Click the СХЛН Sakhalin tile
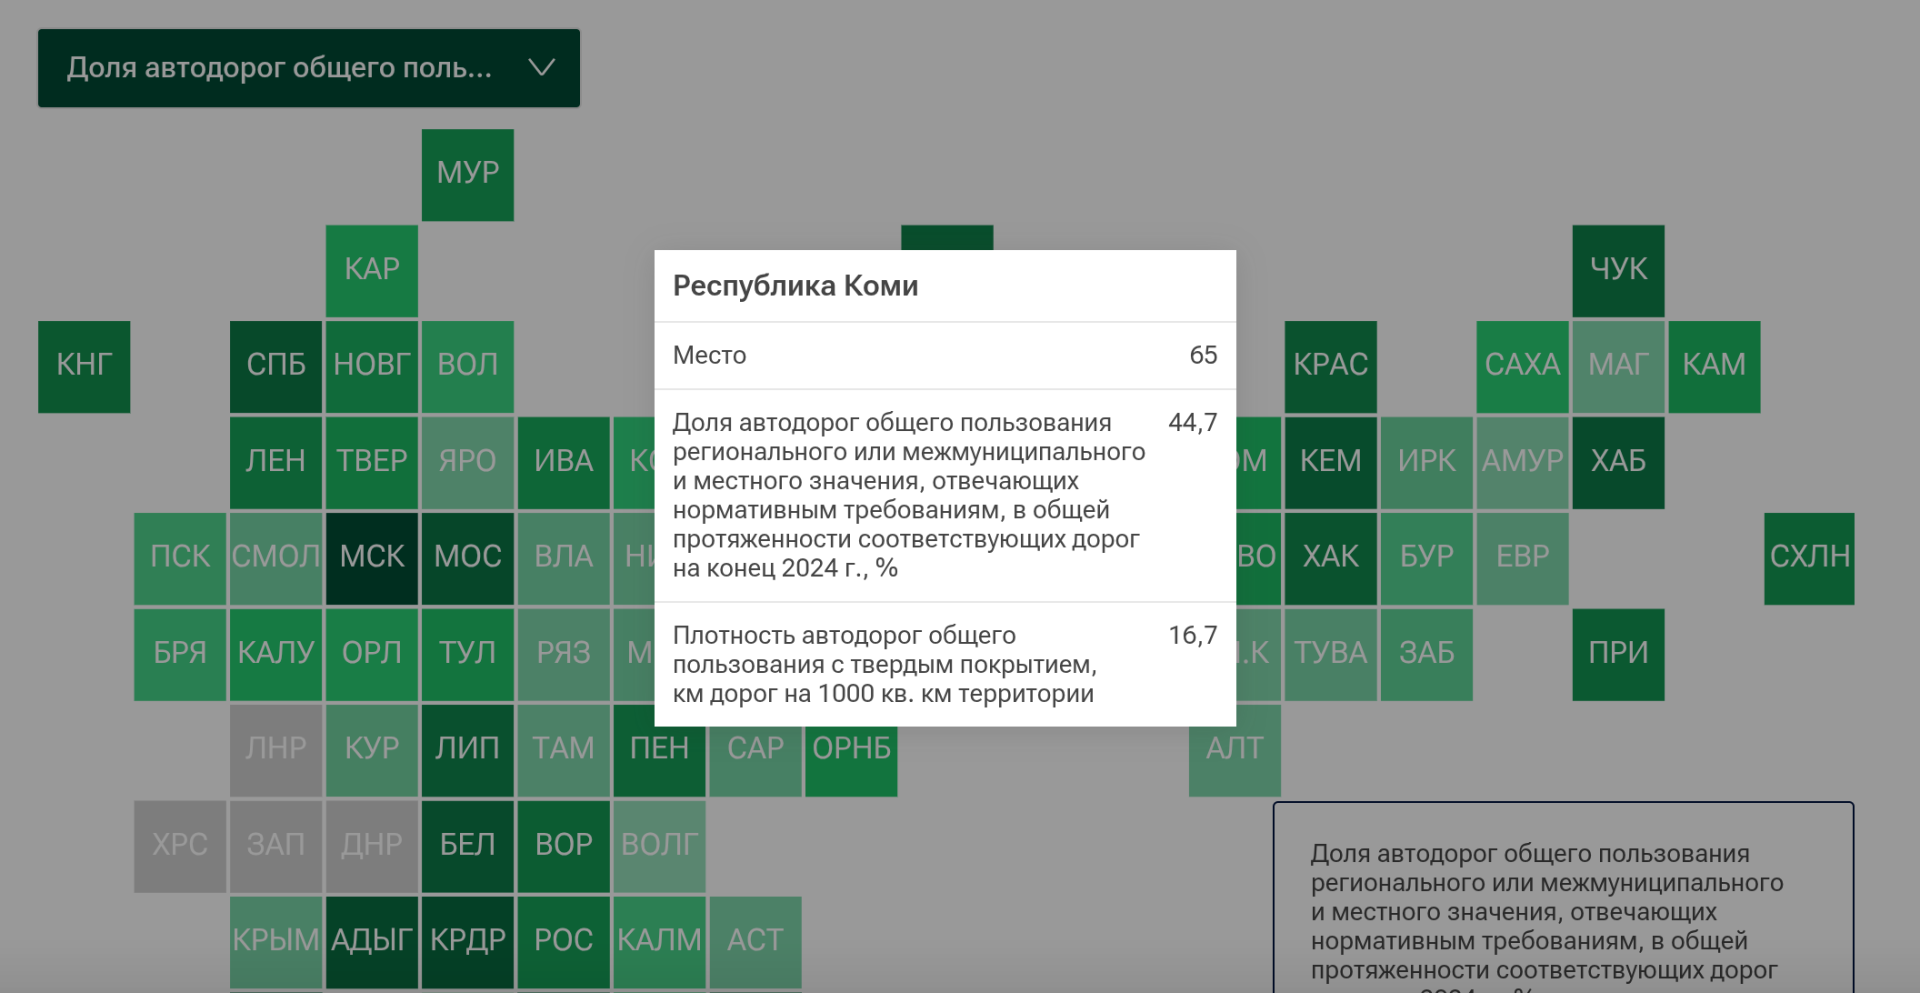Screen dimensions: 1920x993 click(x=1809, y=558)
